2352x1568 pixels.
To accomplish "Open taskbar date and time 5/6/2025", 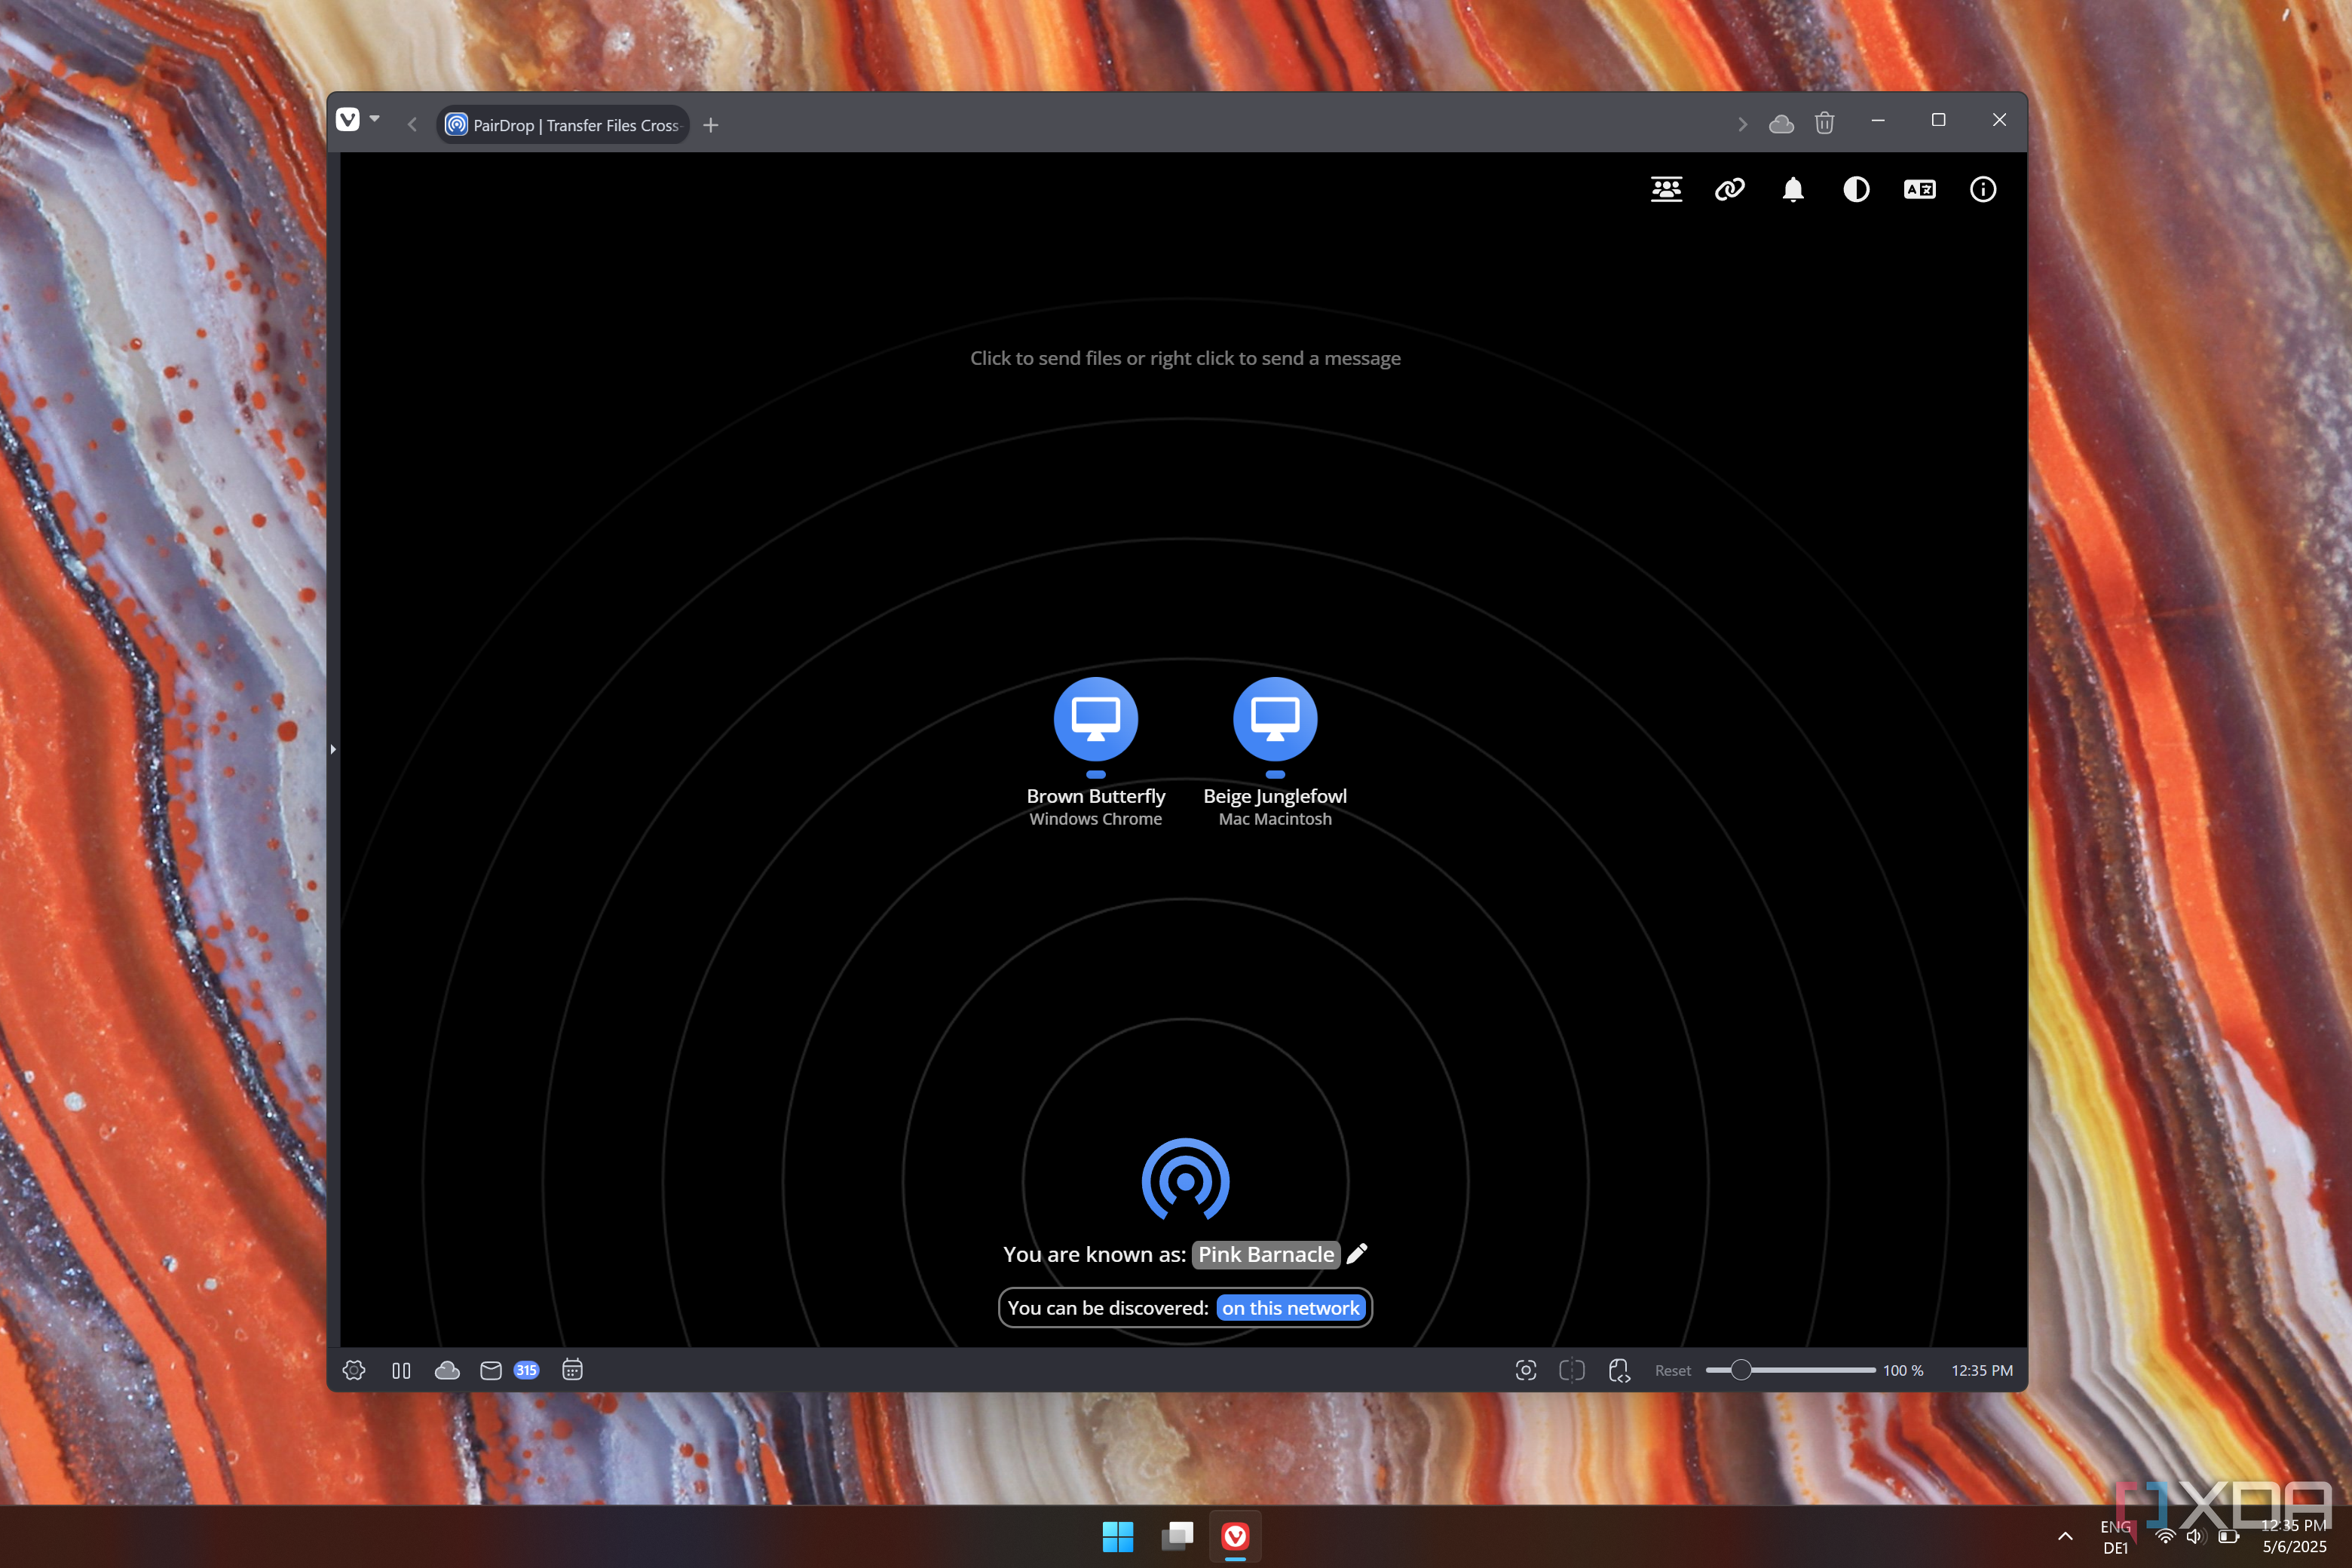I will (x=2294, y=1537).
